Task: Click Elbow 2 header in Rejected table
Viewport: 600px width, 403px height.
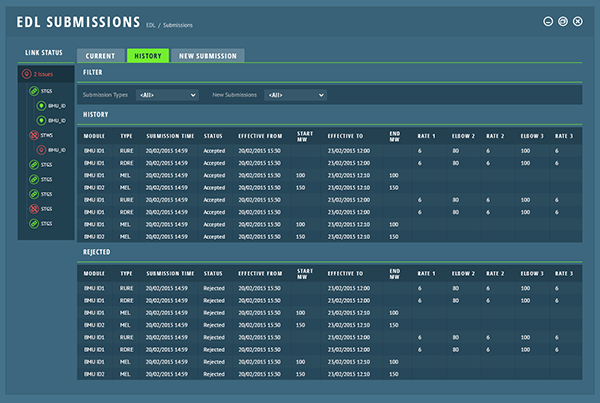Action: point(463,273)
